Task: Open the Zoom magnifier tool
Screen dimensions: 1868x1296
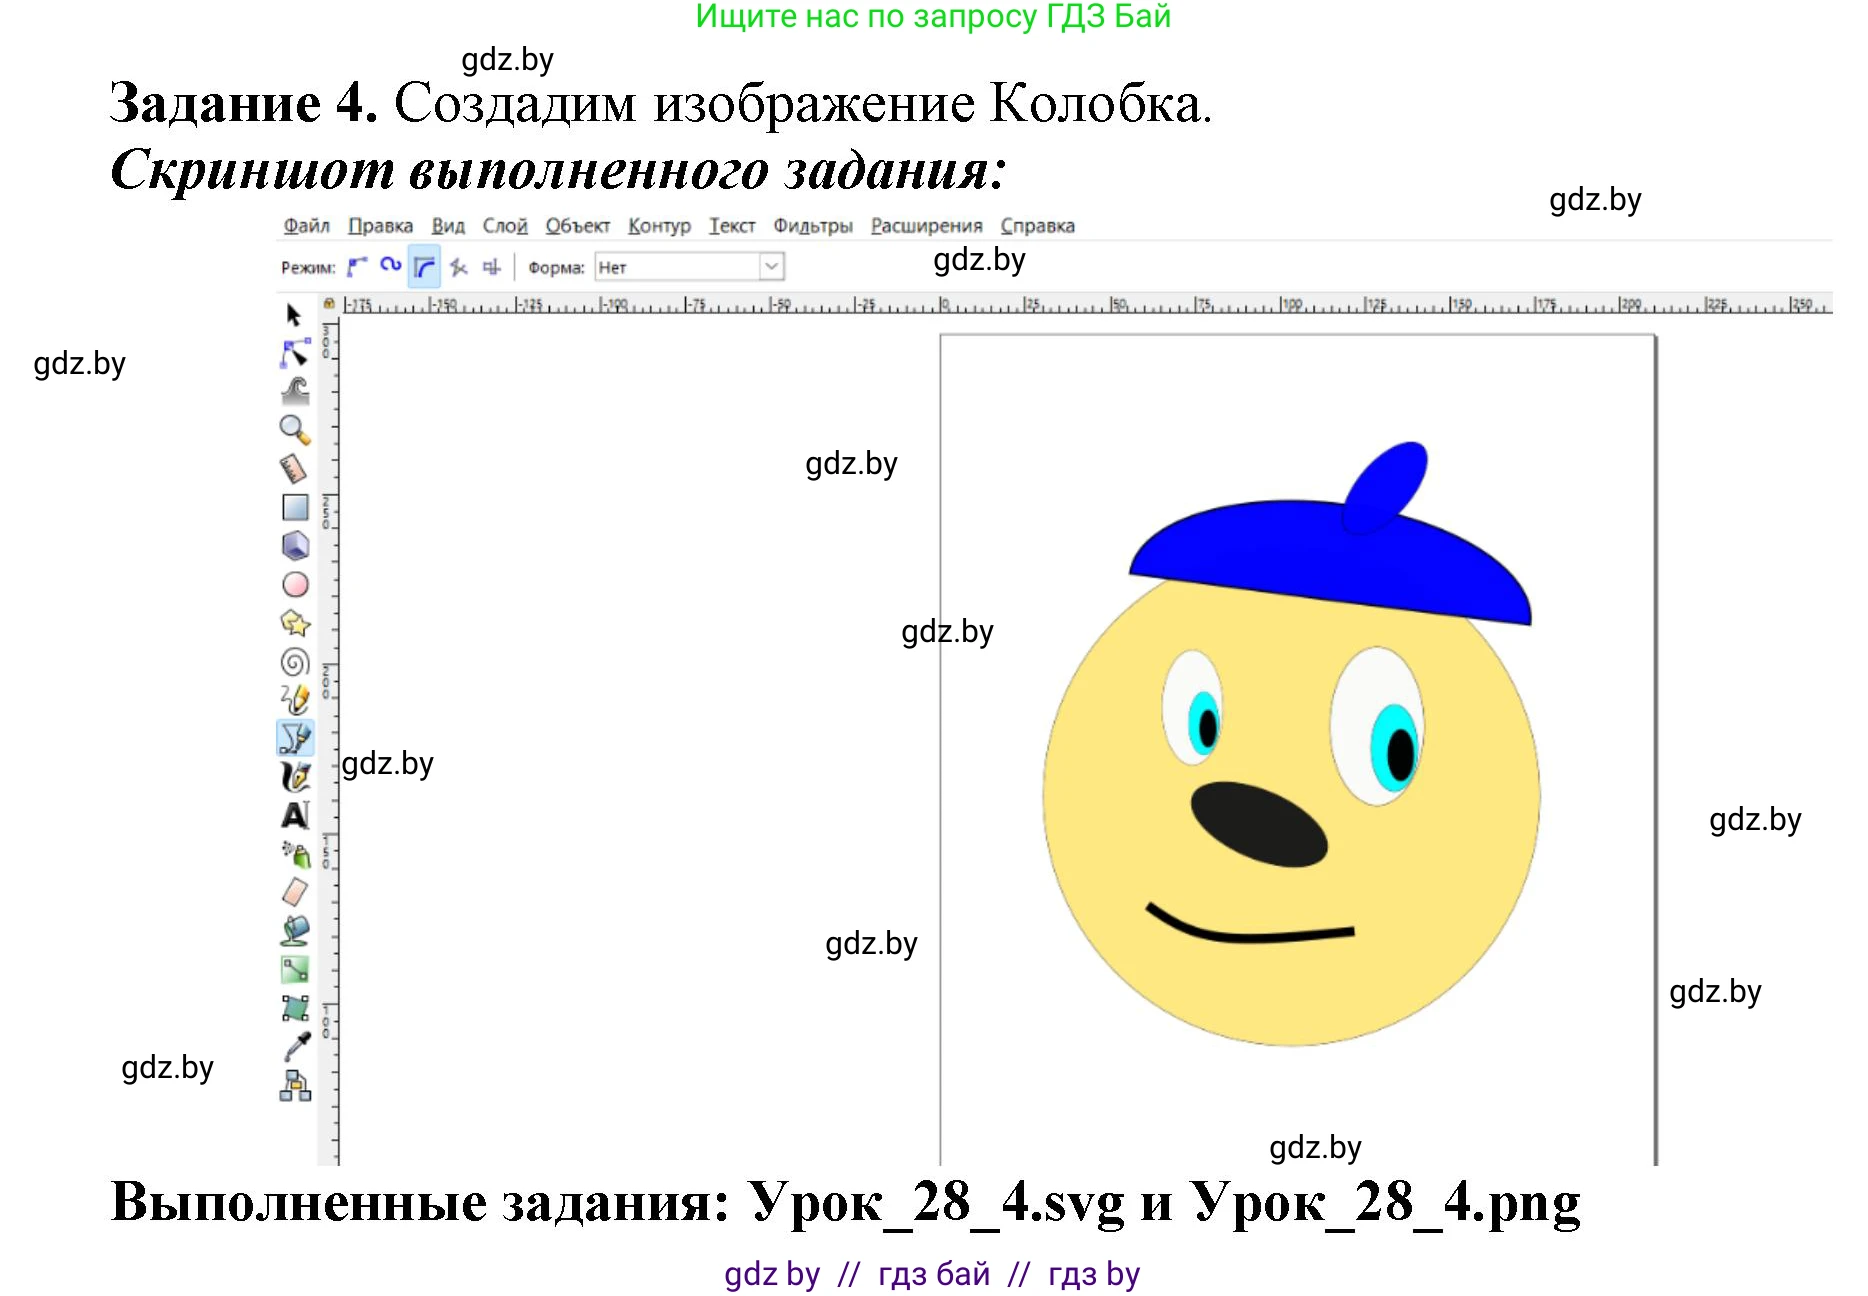Action: pyautogui.click(x=295, y=431)
